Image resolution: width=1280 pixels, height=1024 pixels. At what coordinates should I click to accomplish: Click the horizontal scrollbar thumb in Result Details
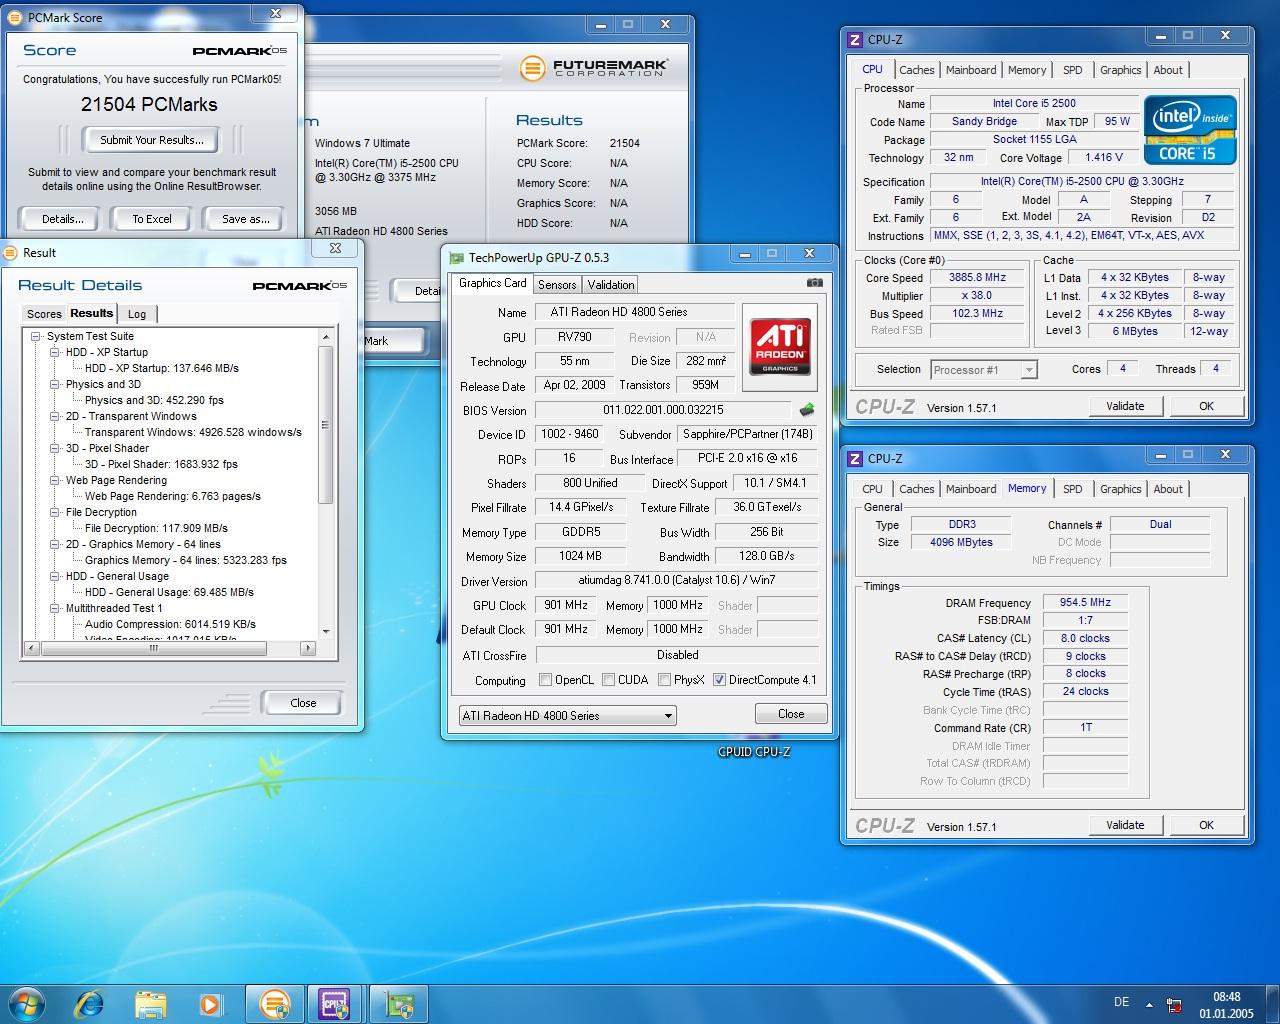(153, 648)
